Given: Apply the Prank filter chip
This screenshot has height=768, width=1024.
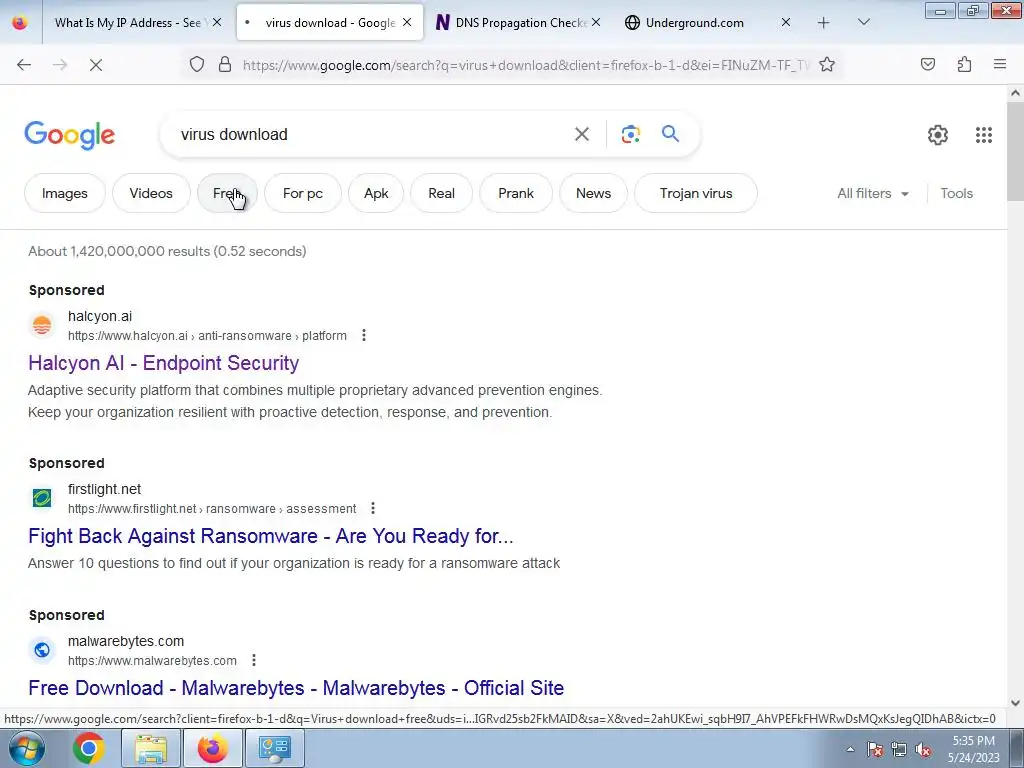Looking at the screenshot, I should (516, 193).
